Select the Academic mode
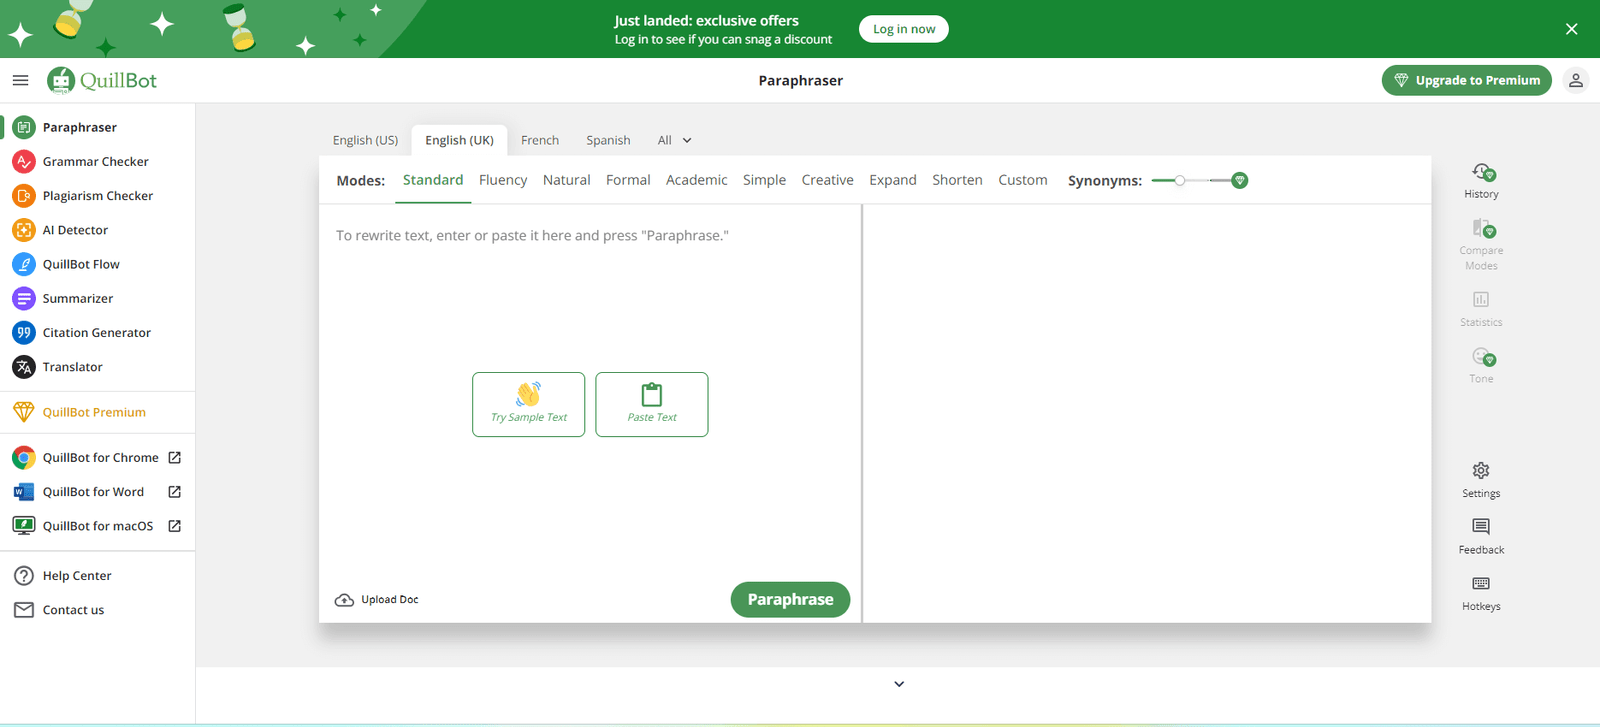 tap(697, 180)
